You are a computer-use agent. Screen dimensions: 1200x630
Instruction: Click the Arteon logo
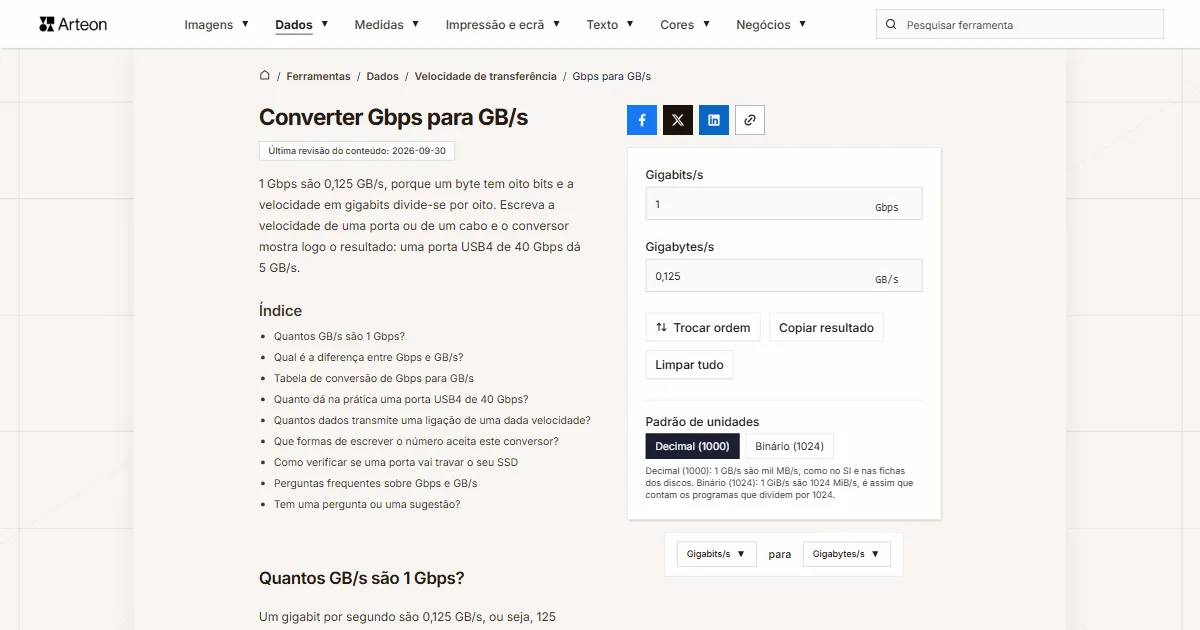coord(73,24)
